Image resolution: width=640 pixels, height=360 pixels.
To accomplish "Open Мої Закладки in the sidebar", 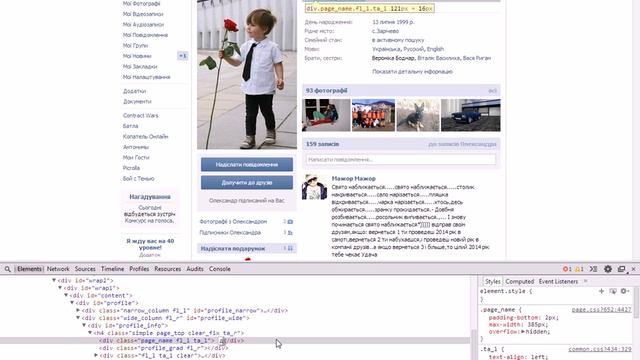I will [x=140, y=67].
